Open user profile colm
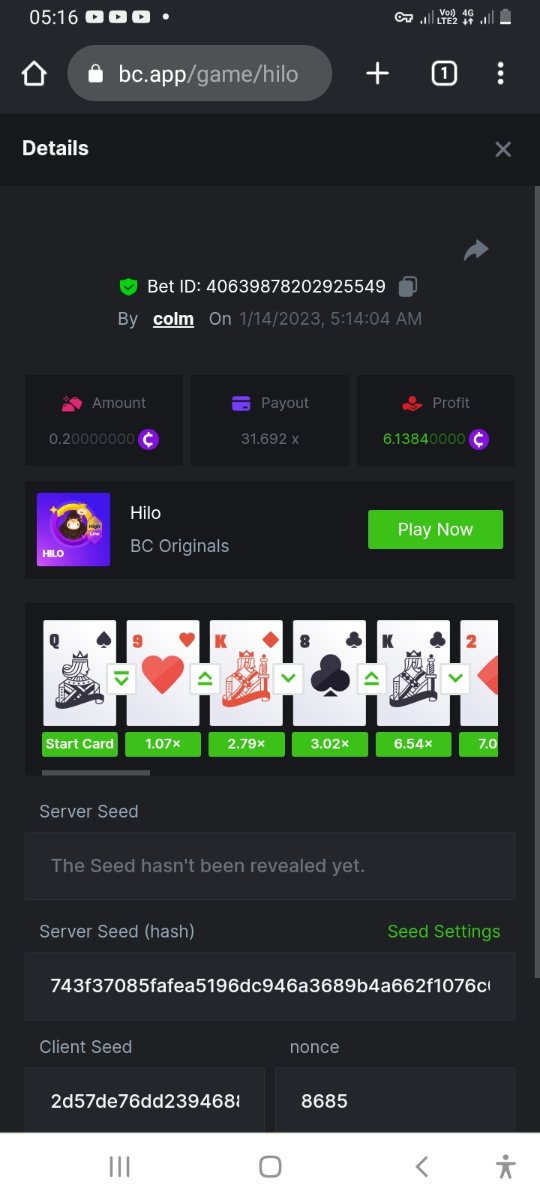540x1200 pixels. pos(173,319)
